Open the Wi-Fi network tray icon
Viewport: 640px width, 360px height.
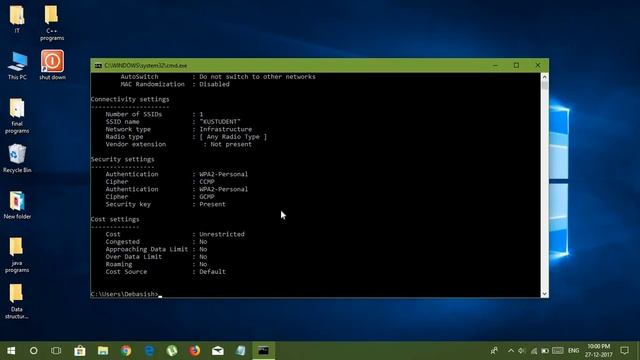(533, 351)
